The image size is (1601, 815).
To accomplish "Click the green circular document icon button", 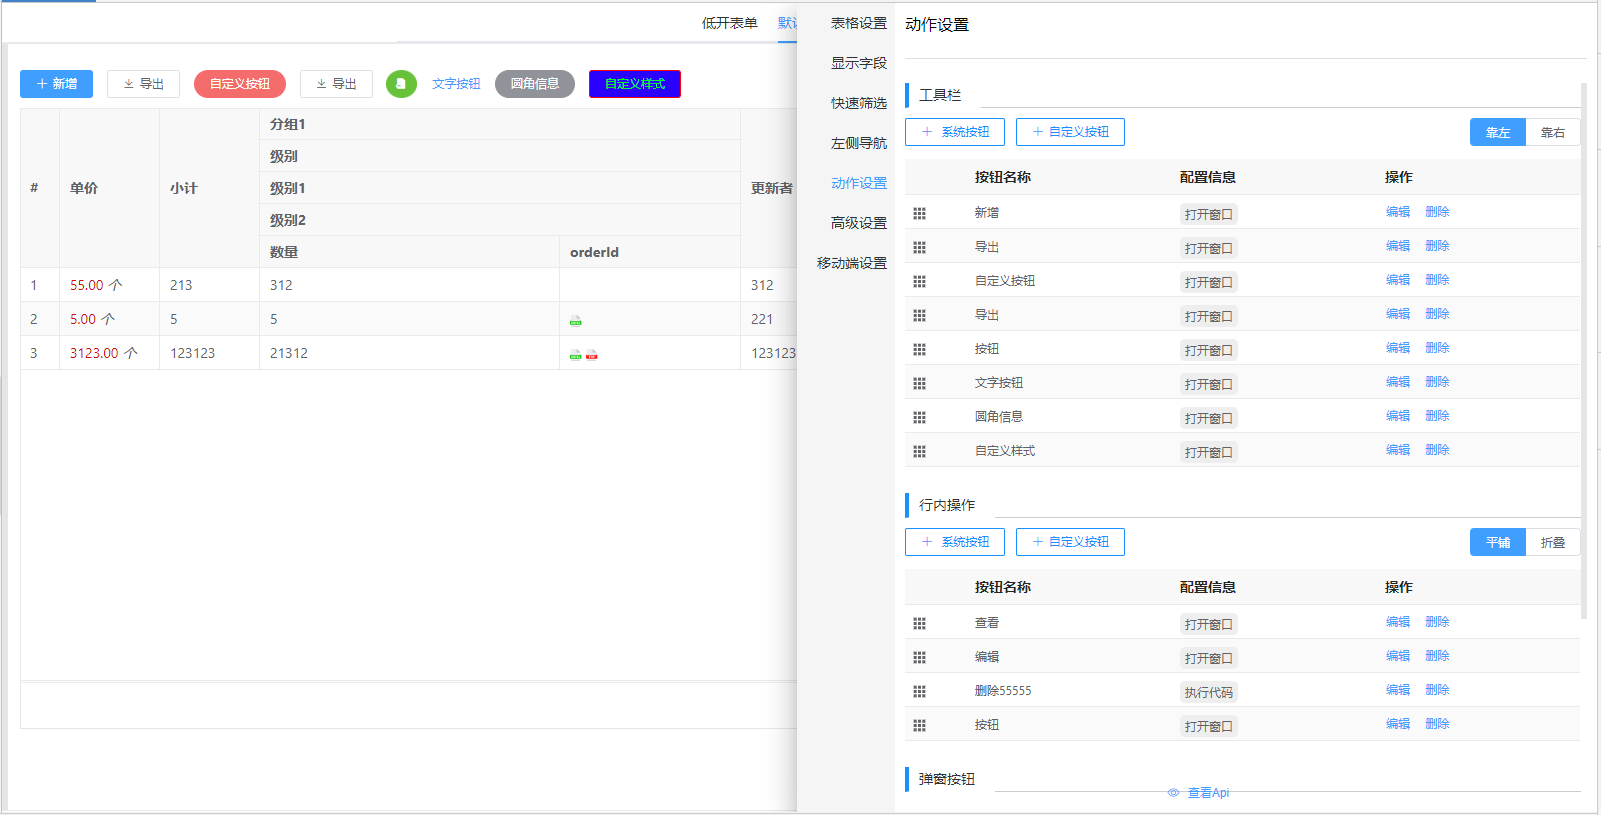I will coord(401,84).
